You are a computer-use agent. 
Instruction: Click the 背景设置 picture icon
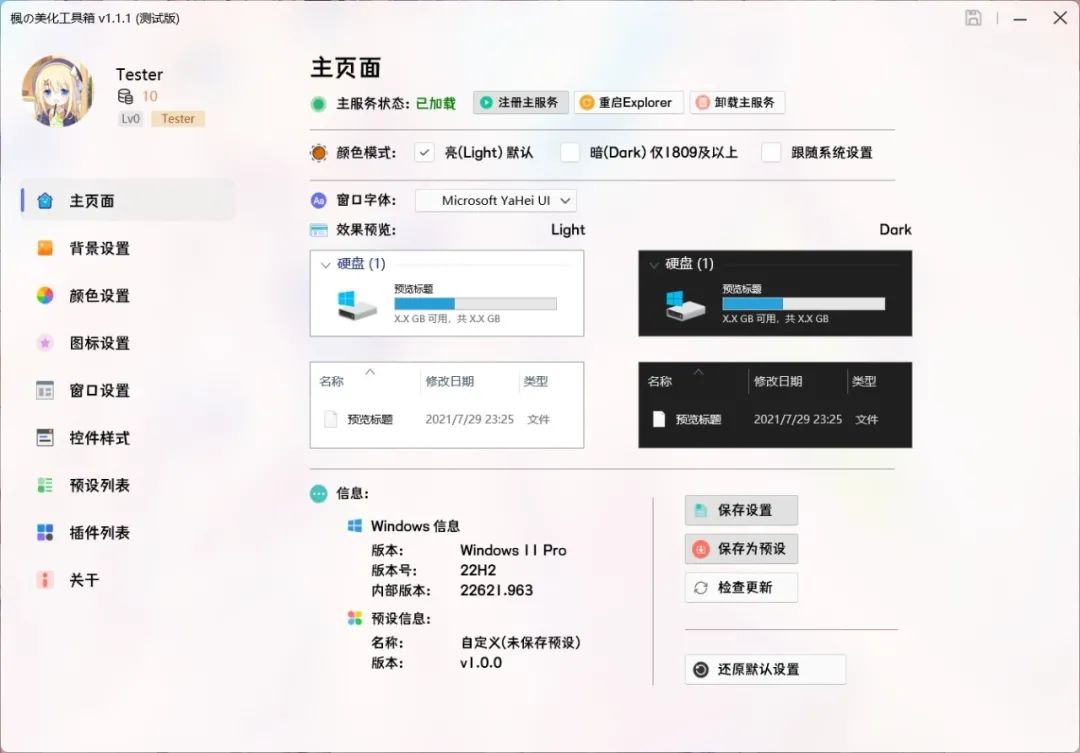point(45,248)
